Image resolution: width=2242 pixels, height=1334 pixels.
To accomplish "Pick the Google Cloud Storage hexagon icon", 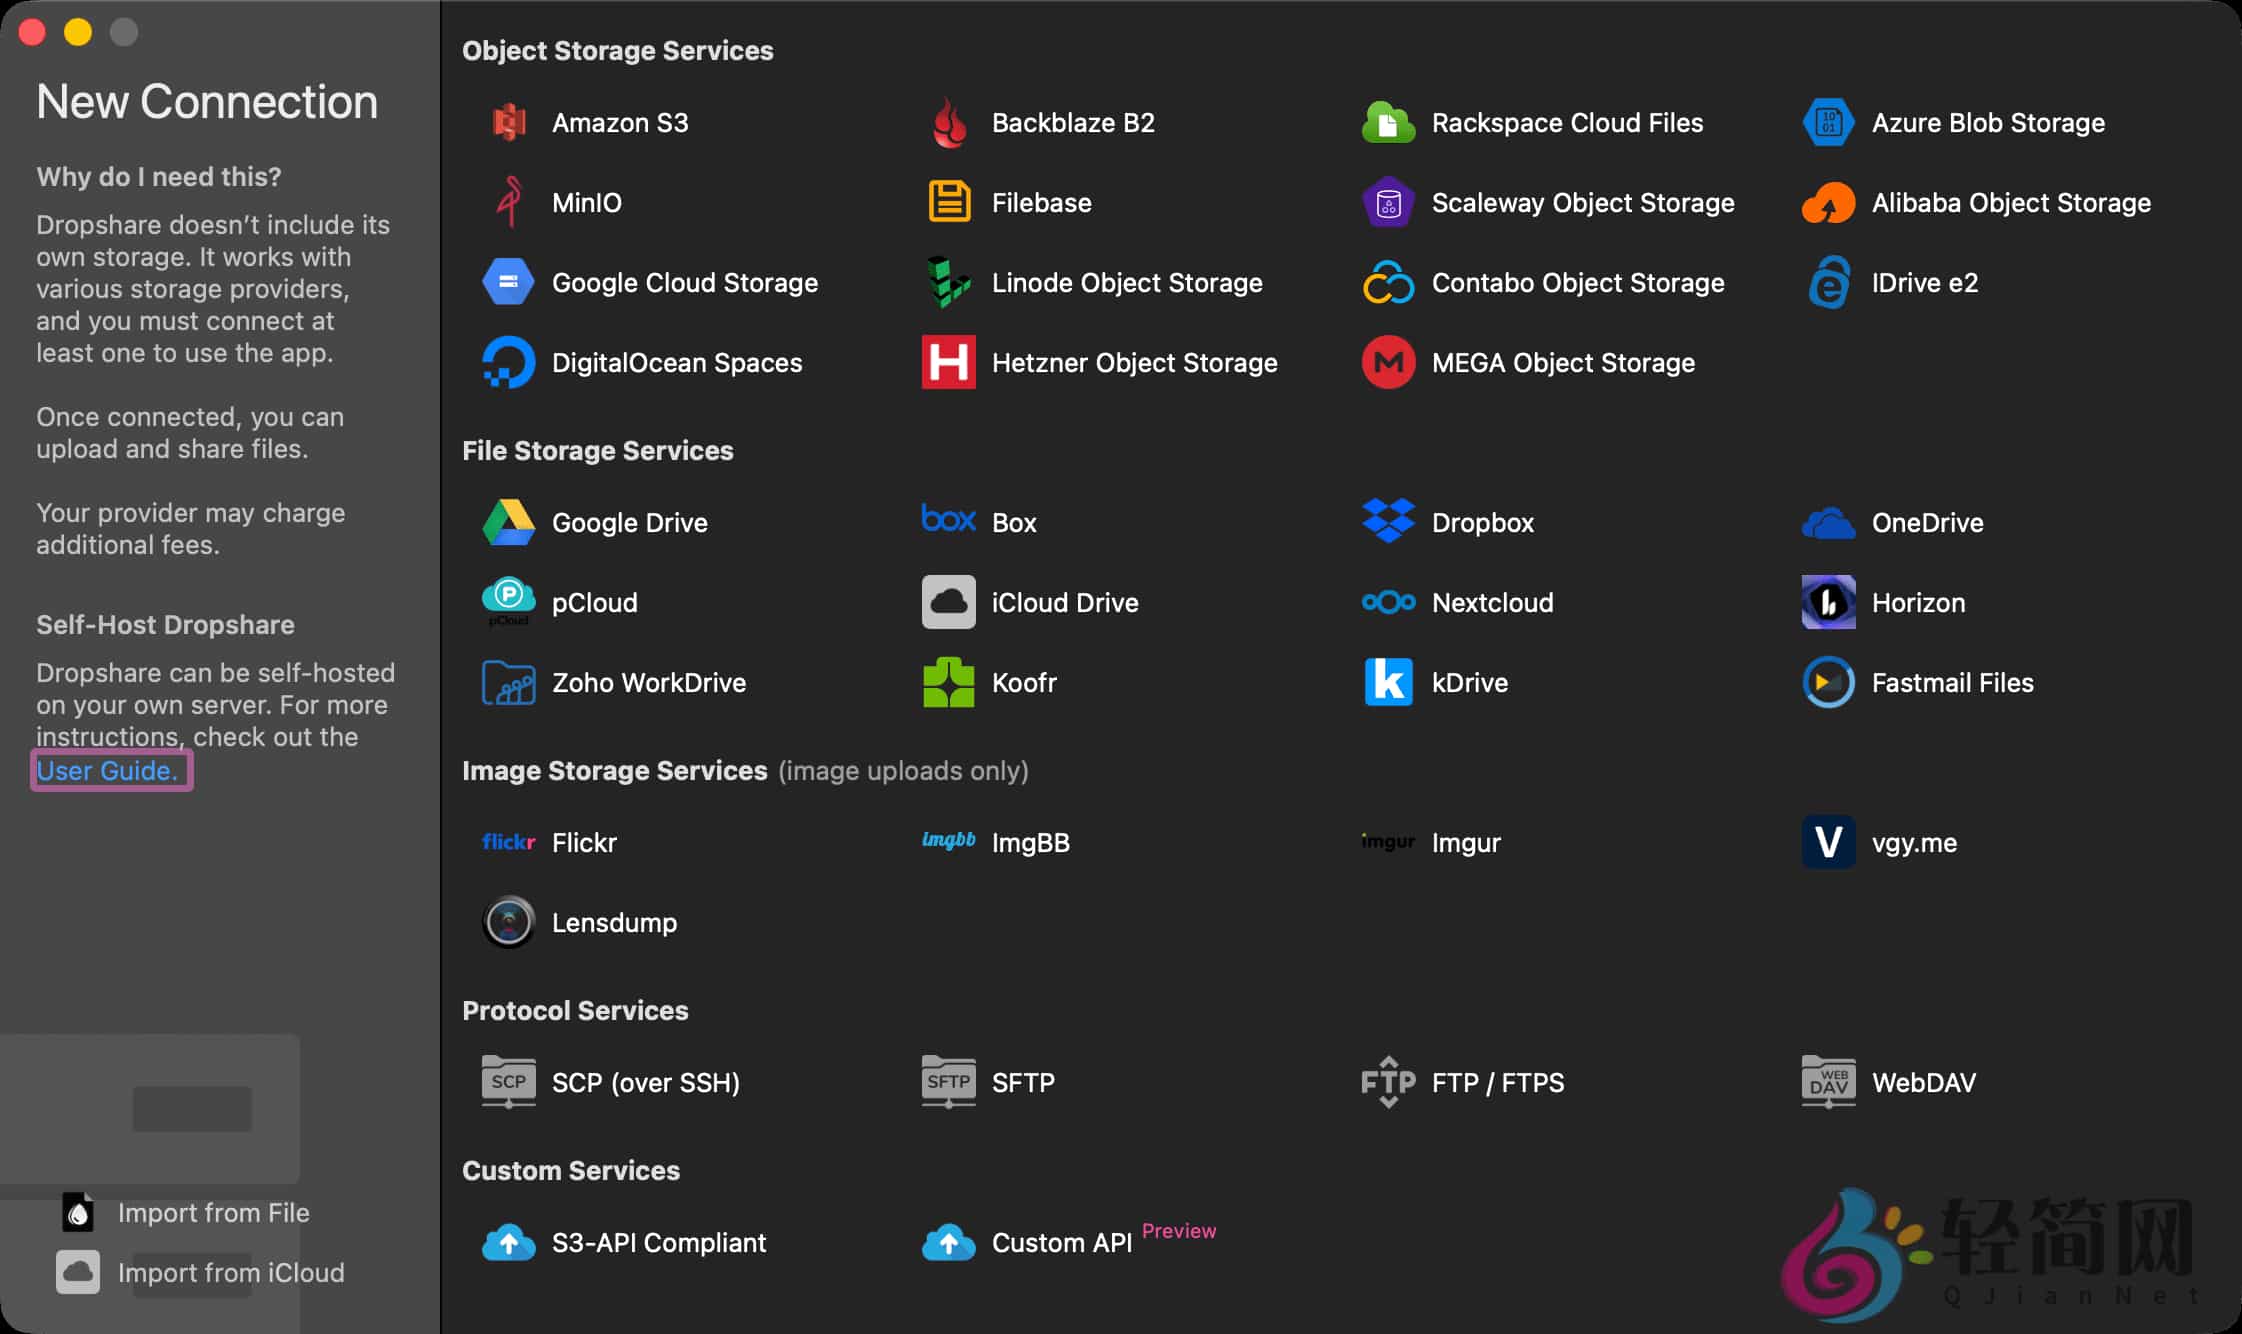I will 509,283.
